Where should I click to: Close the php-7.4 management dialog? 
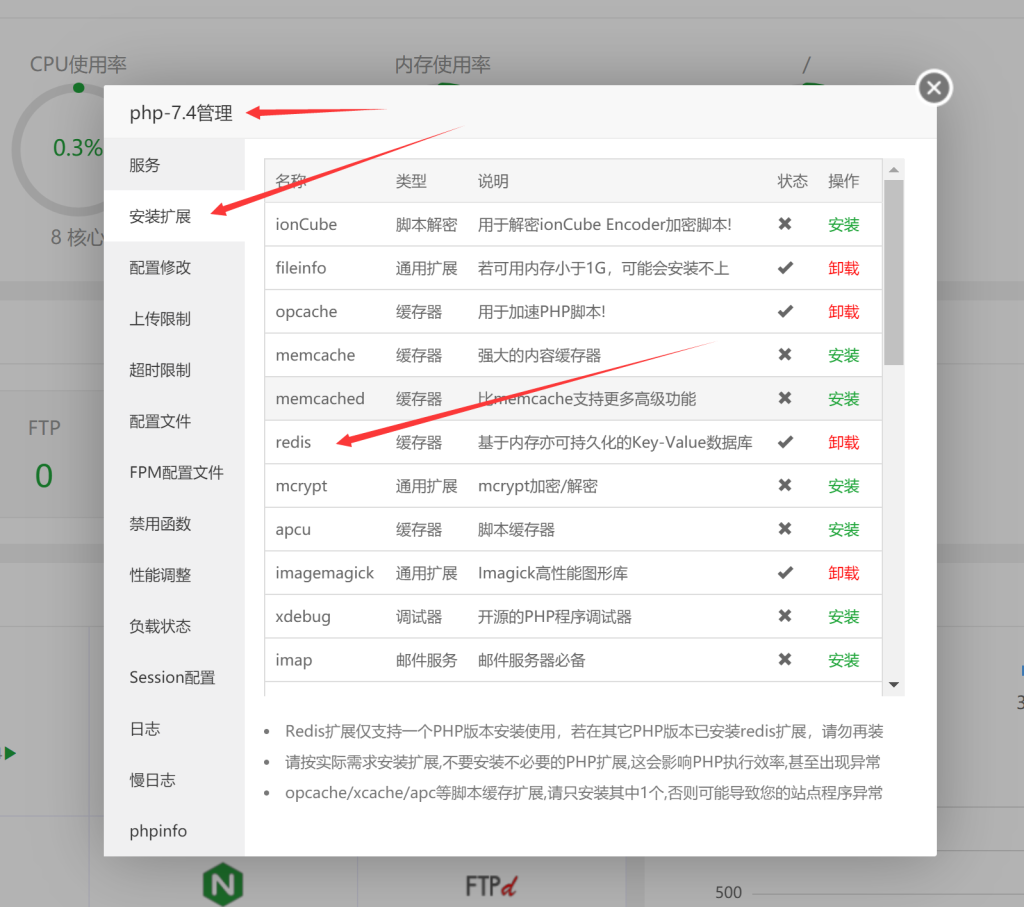click(x=933, y=87)
